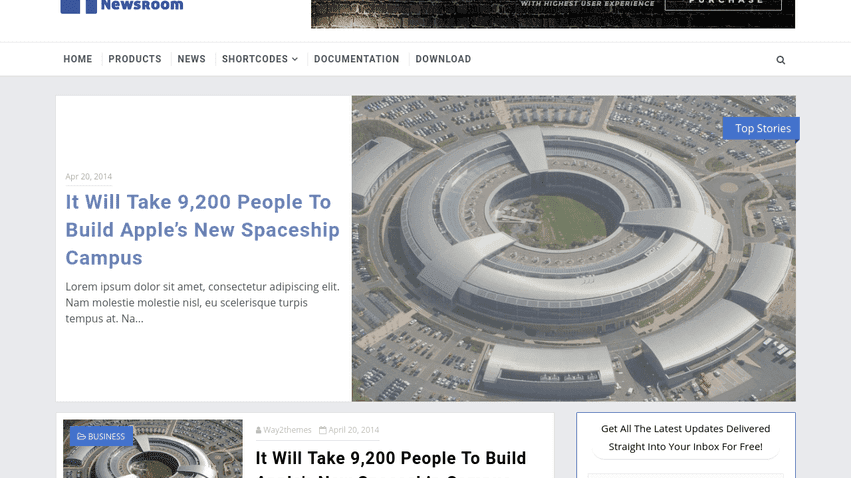Expand the SHORTCODES dropdown chevron

295,59
